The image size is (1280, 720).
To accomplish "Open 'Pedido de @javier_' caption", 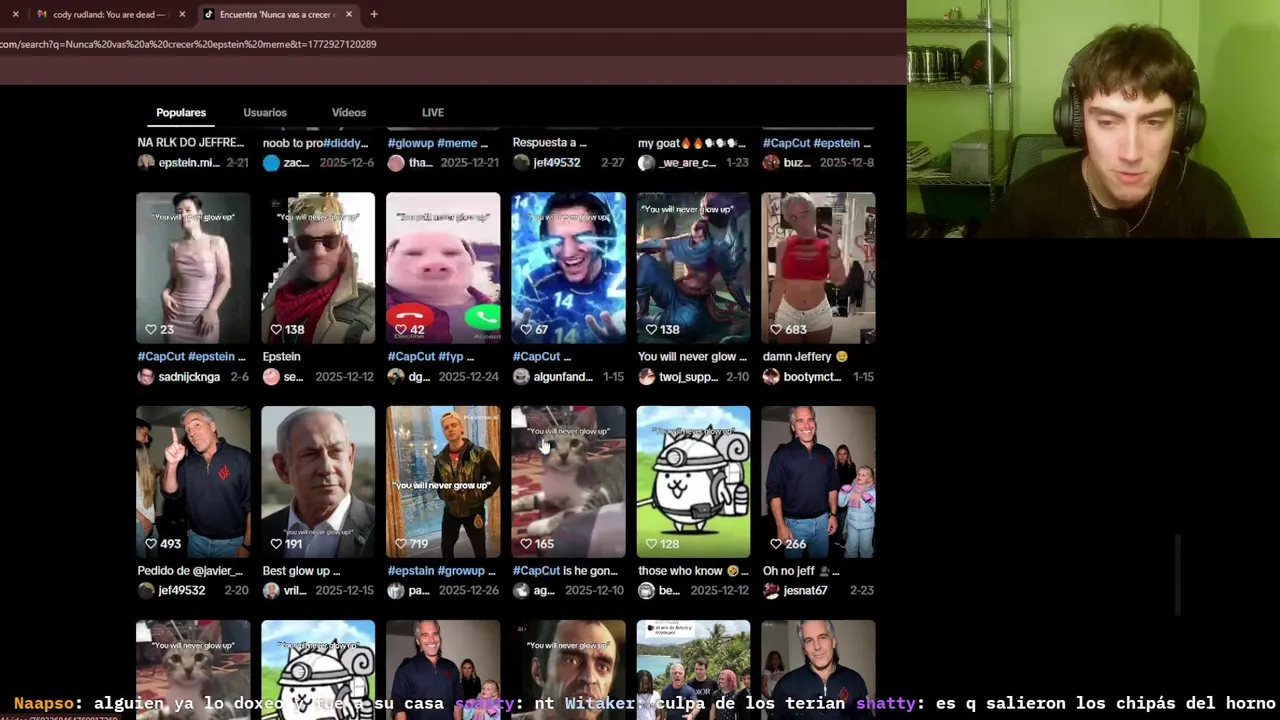I will click(x=190, y=571).
